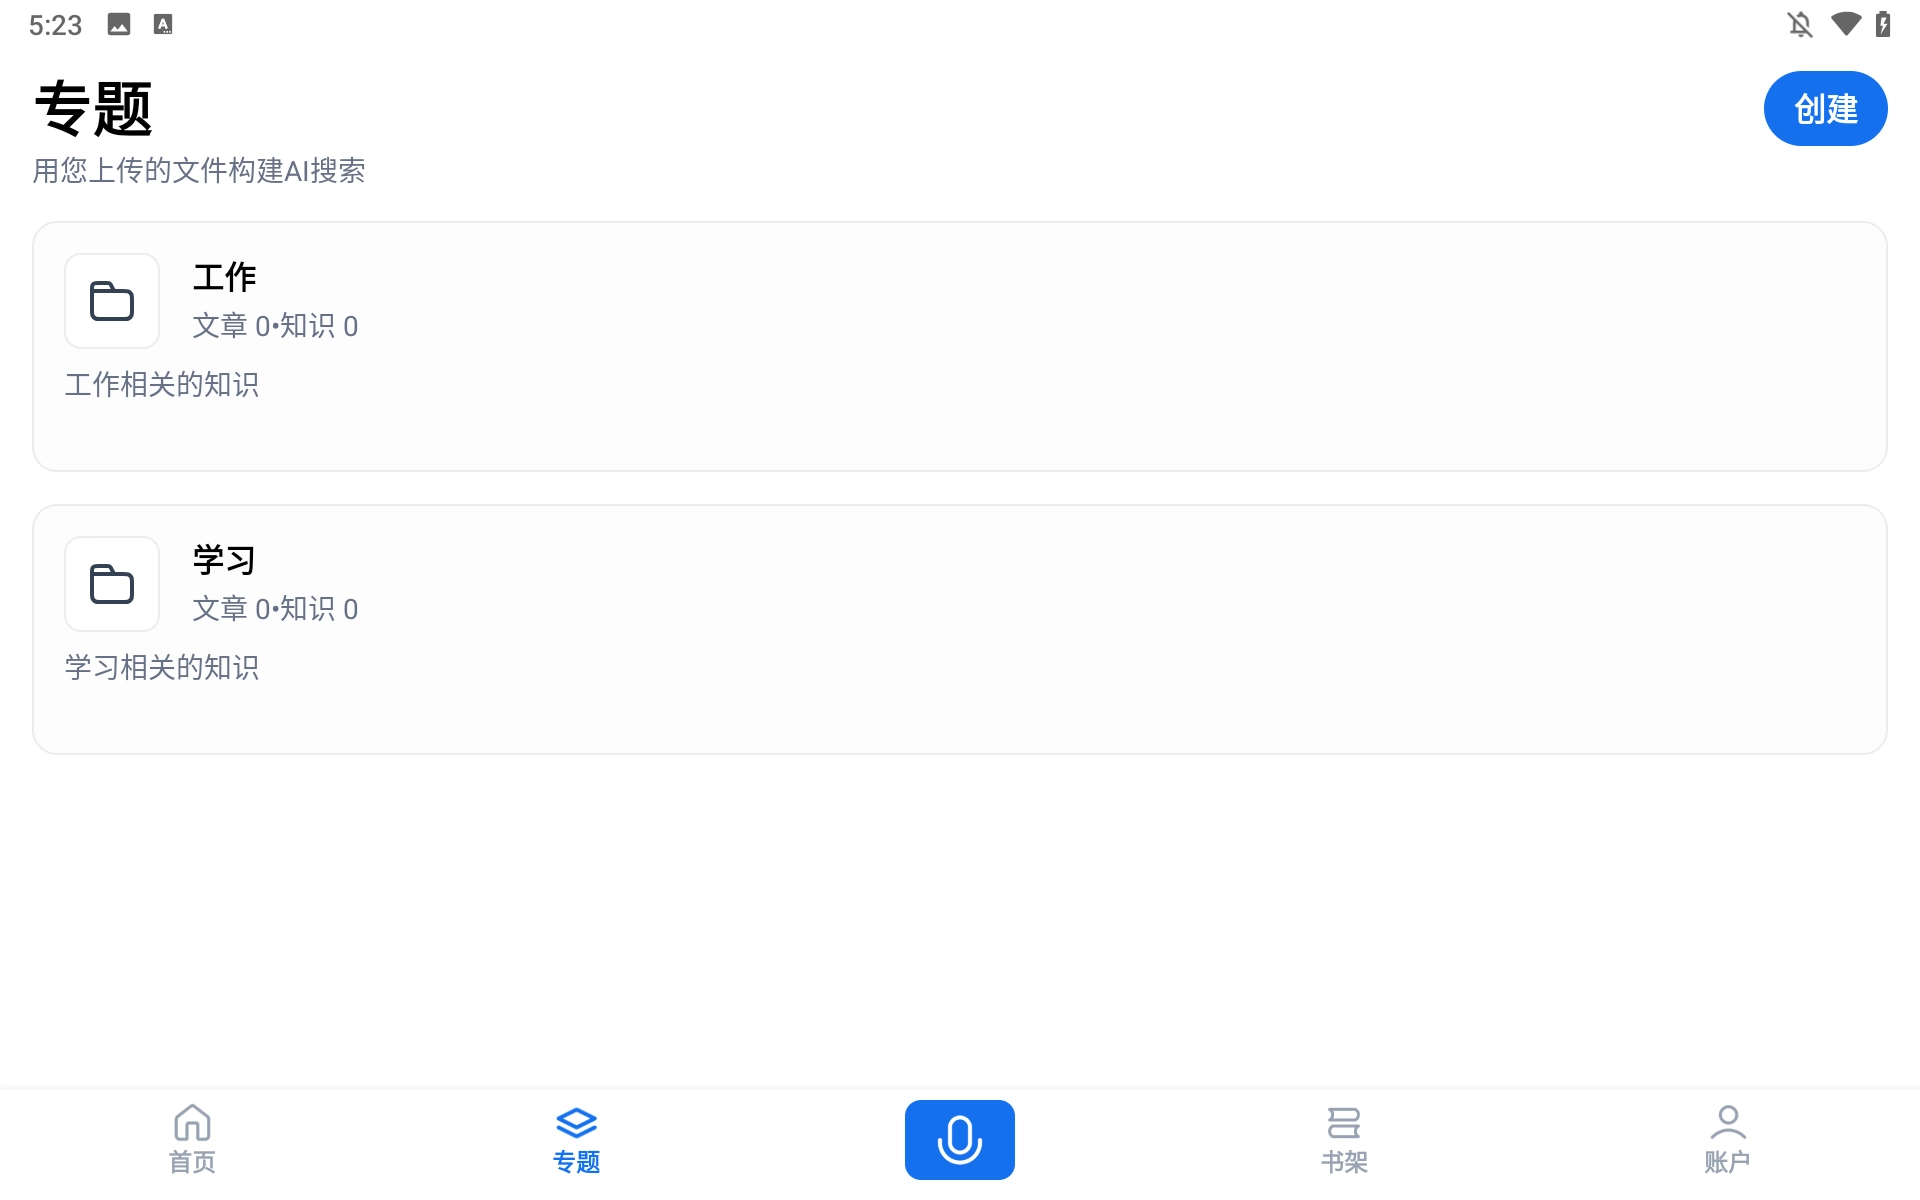Tap the 学习 card article count line
This screenshot has width=1920, height=1200.
(x=275, y=609)
